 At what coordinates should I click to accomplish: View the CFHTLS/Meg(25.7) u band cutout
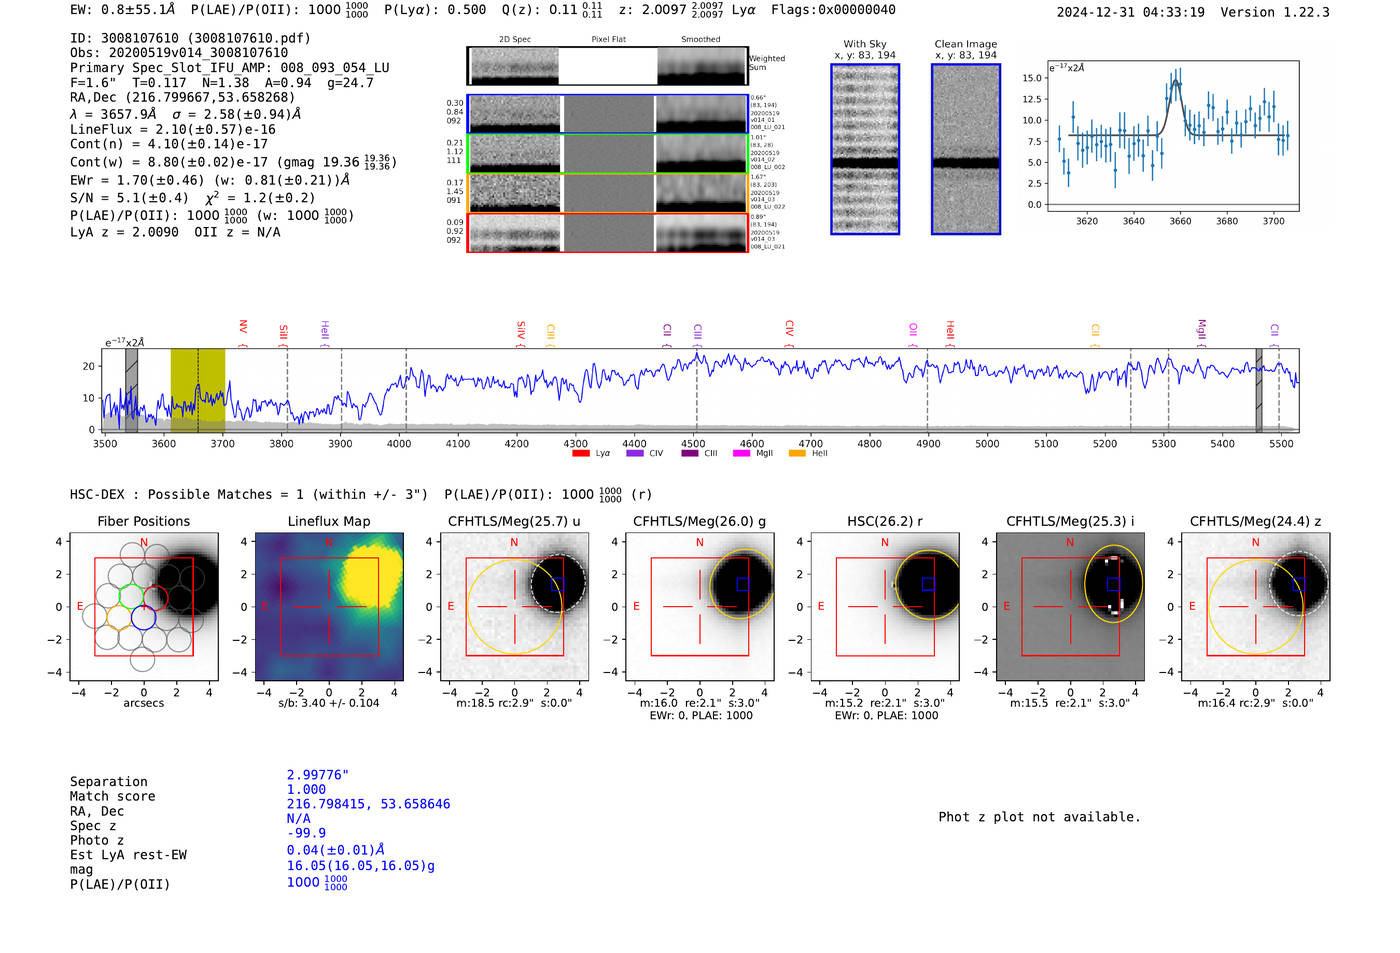514,607
